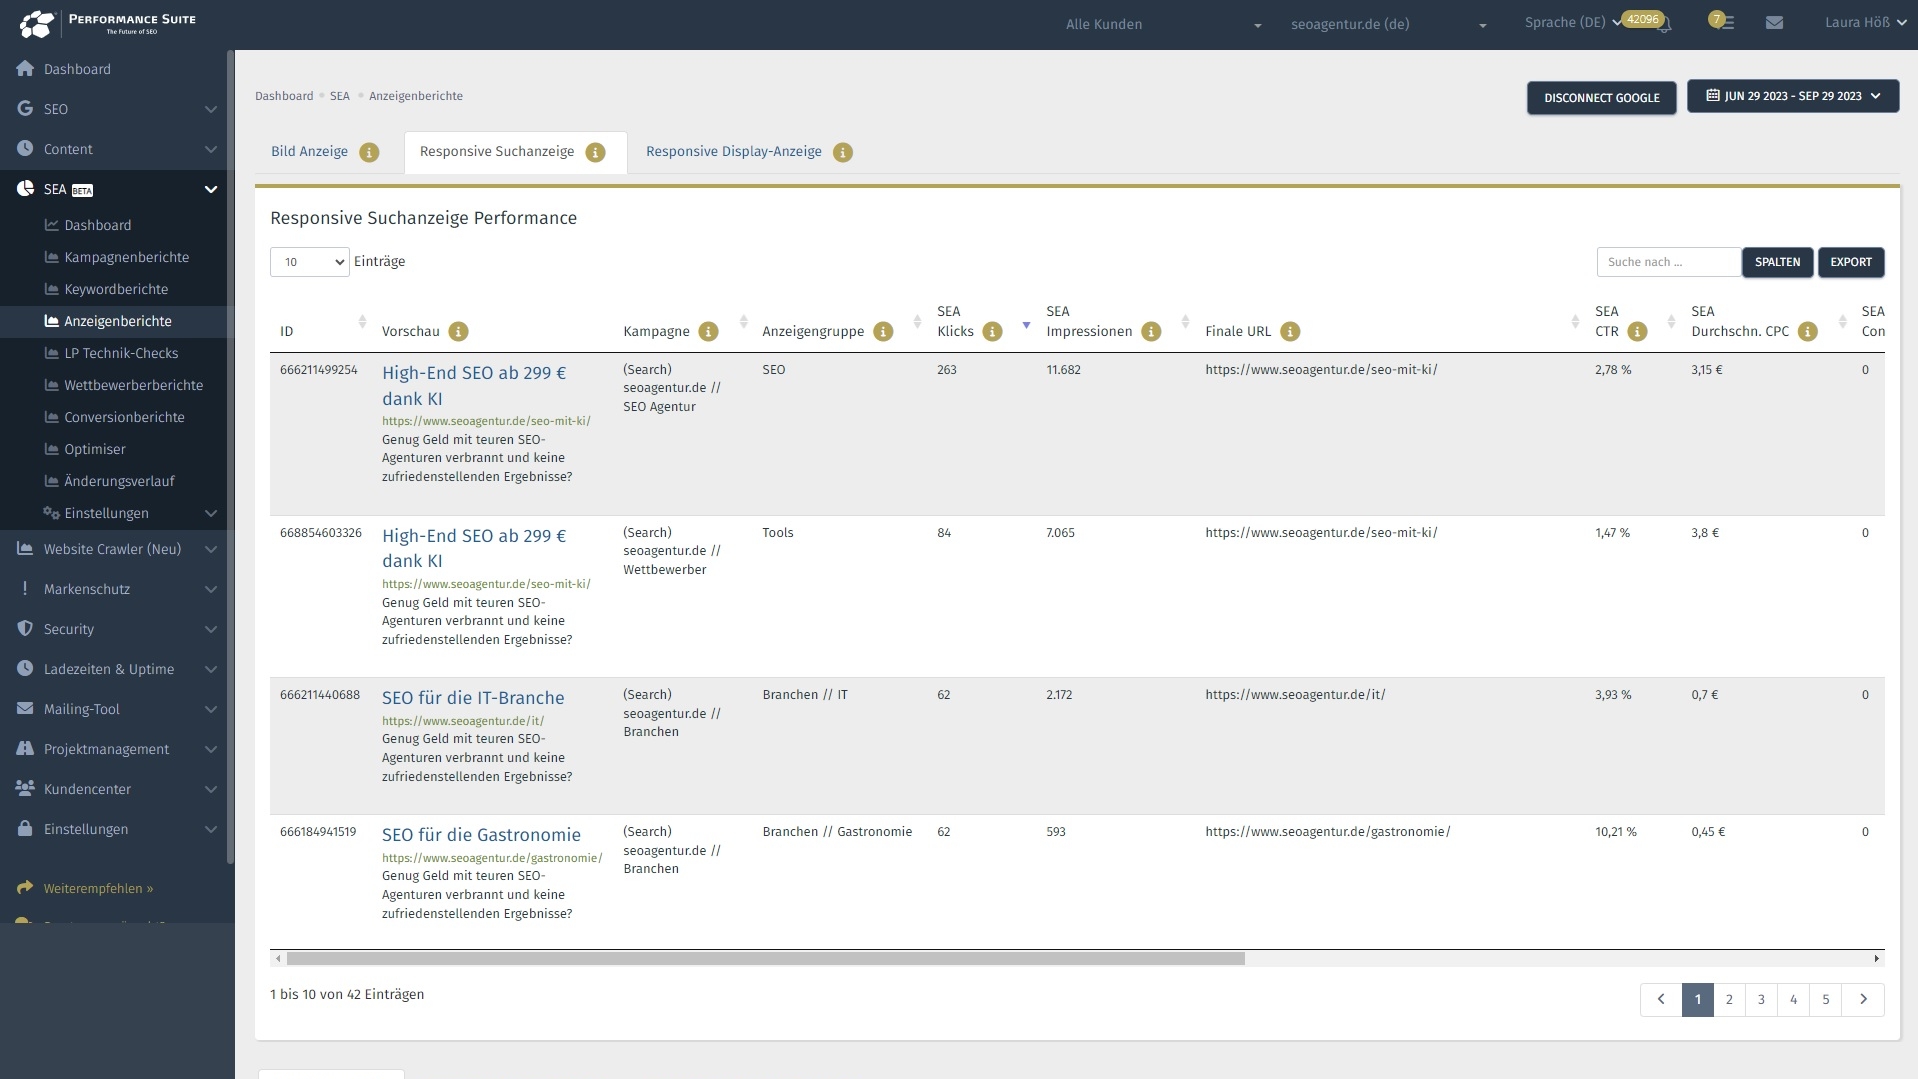The image size is (1918, 1079).
Task: Sort by SEA Klicks descending arrow
Action: [x=1026, y=325]
